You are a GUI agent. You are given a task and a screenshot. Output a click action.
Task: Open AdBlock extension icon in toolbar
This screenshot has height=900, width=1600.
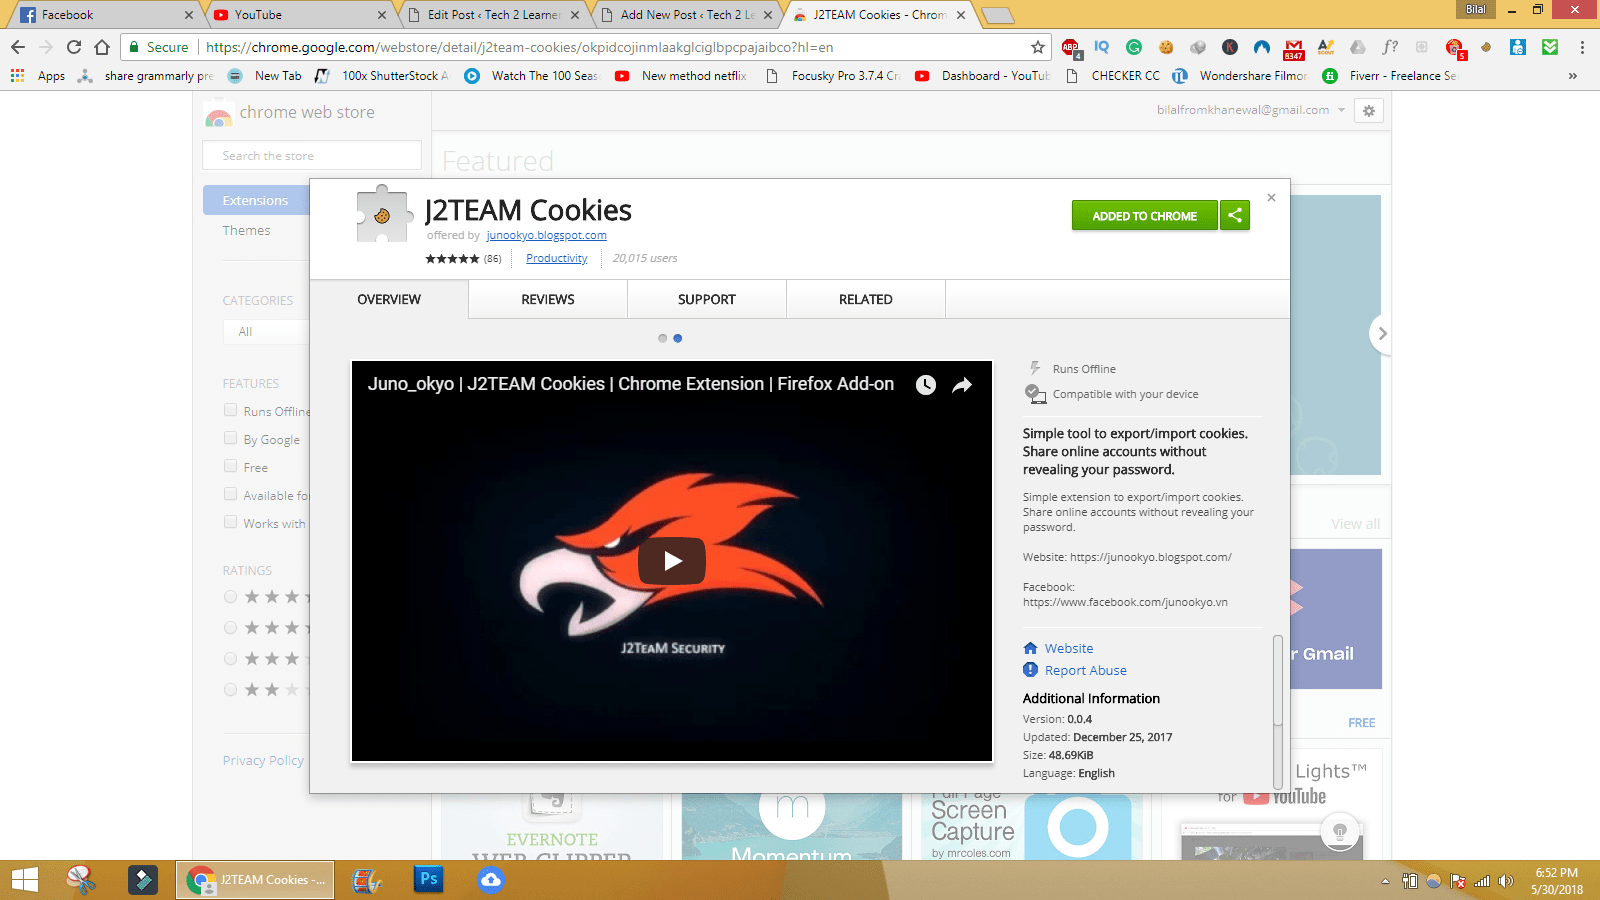(x=1070, y=47)
